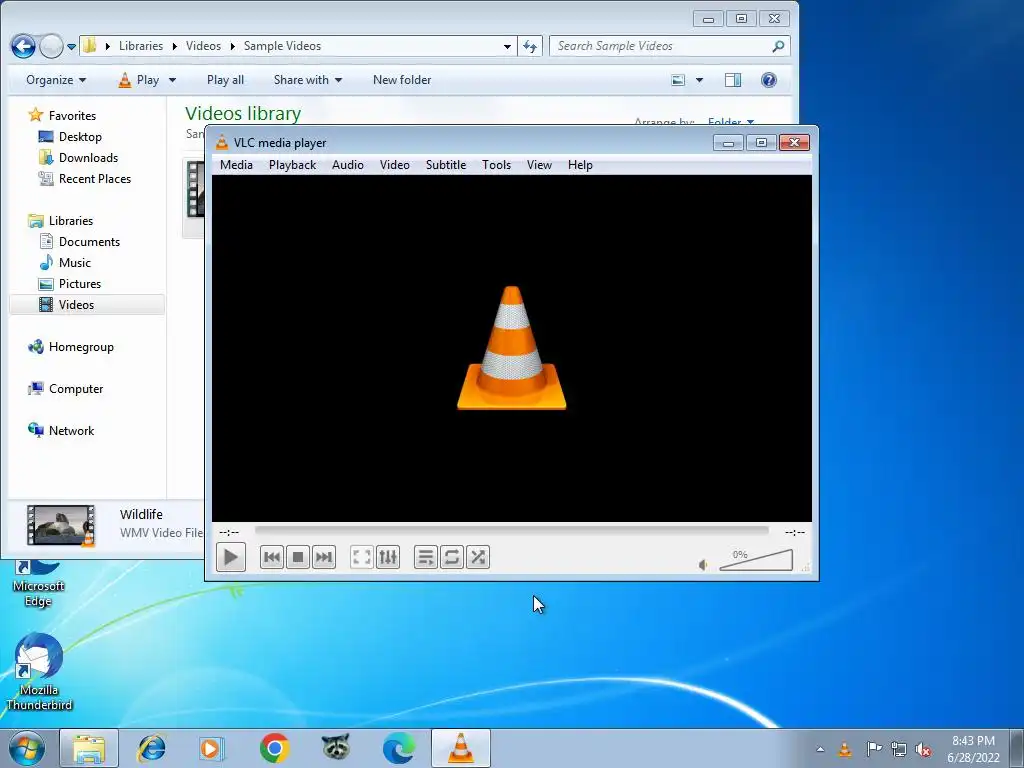Toggle loop mode in VLC
Viewport: 1024px width, 768px height.
coord(452,557)
